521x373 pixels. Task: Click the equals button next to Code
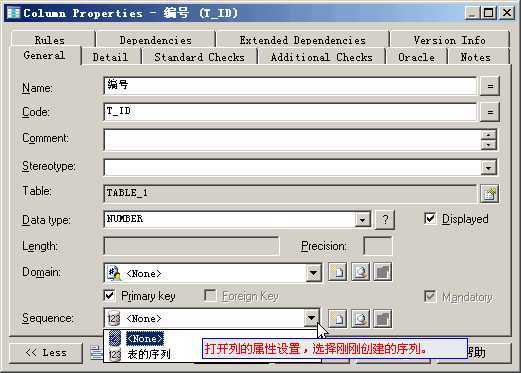tap(490, 112)
